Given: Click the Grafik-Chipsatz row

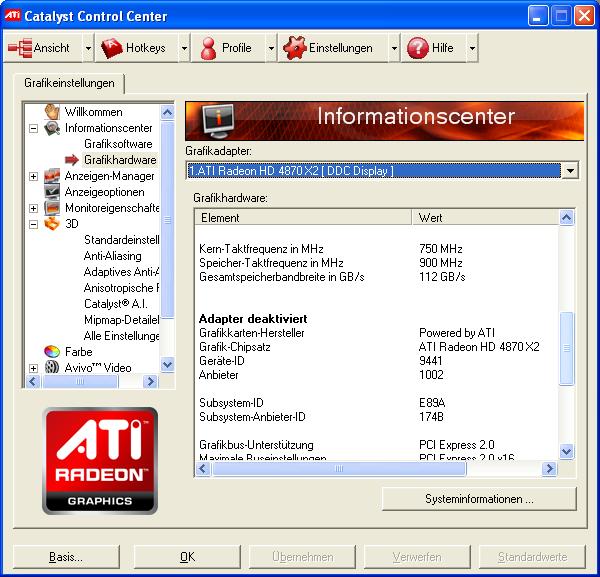Looking at the screenshot, I should [x=377, y=347].
